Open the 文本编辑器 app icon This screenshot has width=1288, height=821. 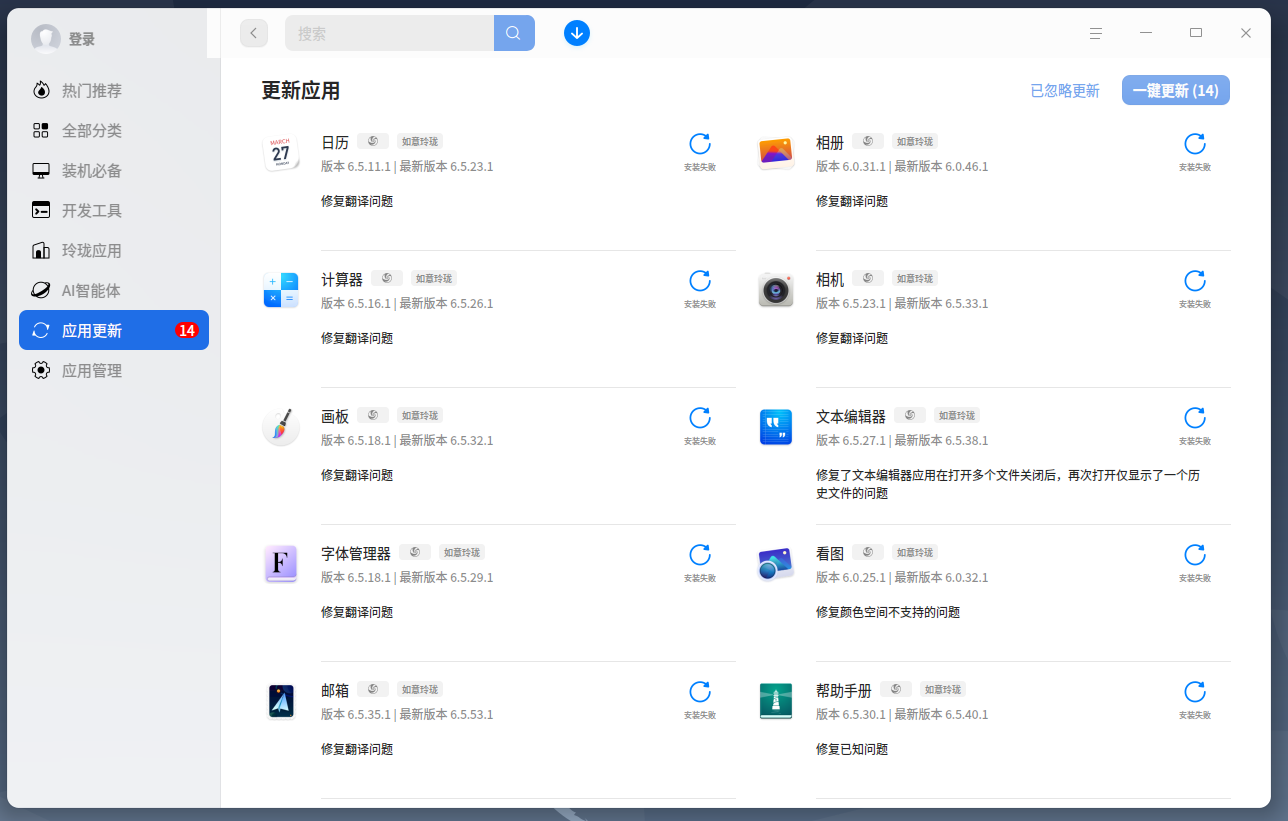[776, 427]
